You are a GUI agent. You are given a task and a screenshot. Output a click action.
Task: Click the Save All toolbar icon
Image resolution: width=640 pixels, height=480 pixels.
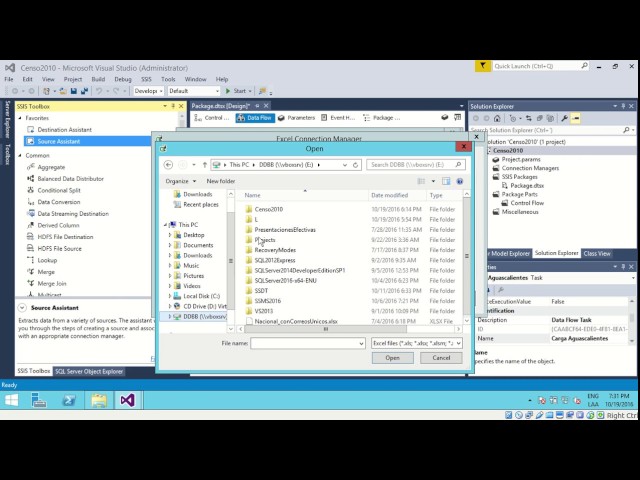84,91
